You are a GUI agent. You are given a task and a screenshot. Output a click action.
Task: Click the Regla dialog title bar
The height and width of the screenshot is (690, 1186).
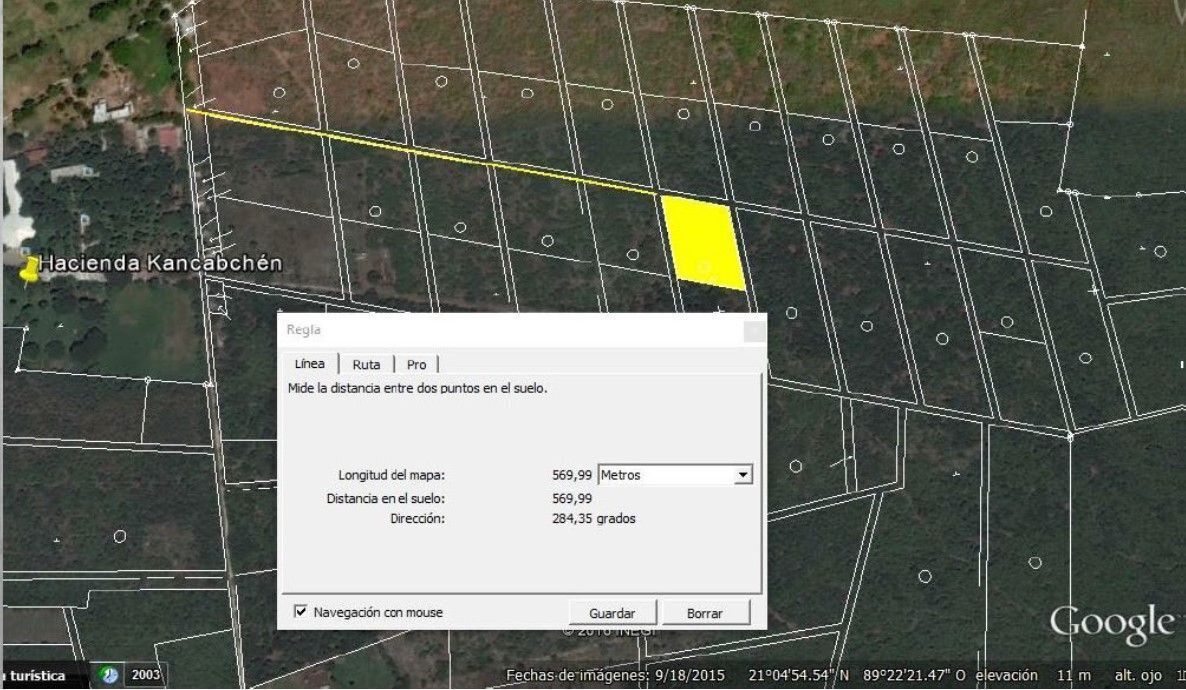tap(500, 330)
